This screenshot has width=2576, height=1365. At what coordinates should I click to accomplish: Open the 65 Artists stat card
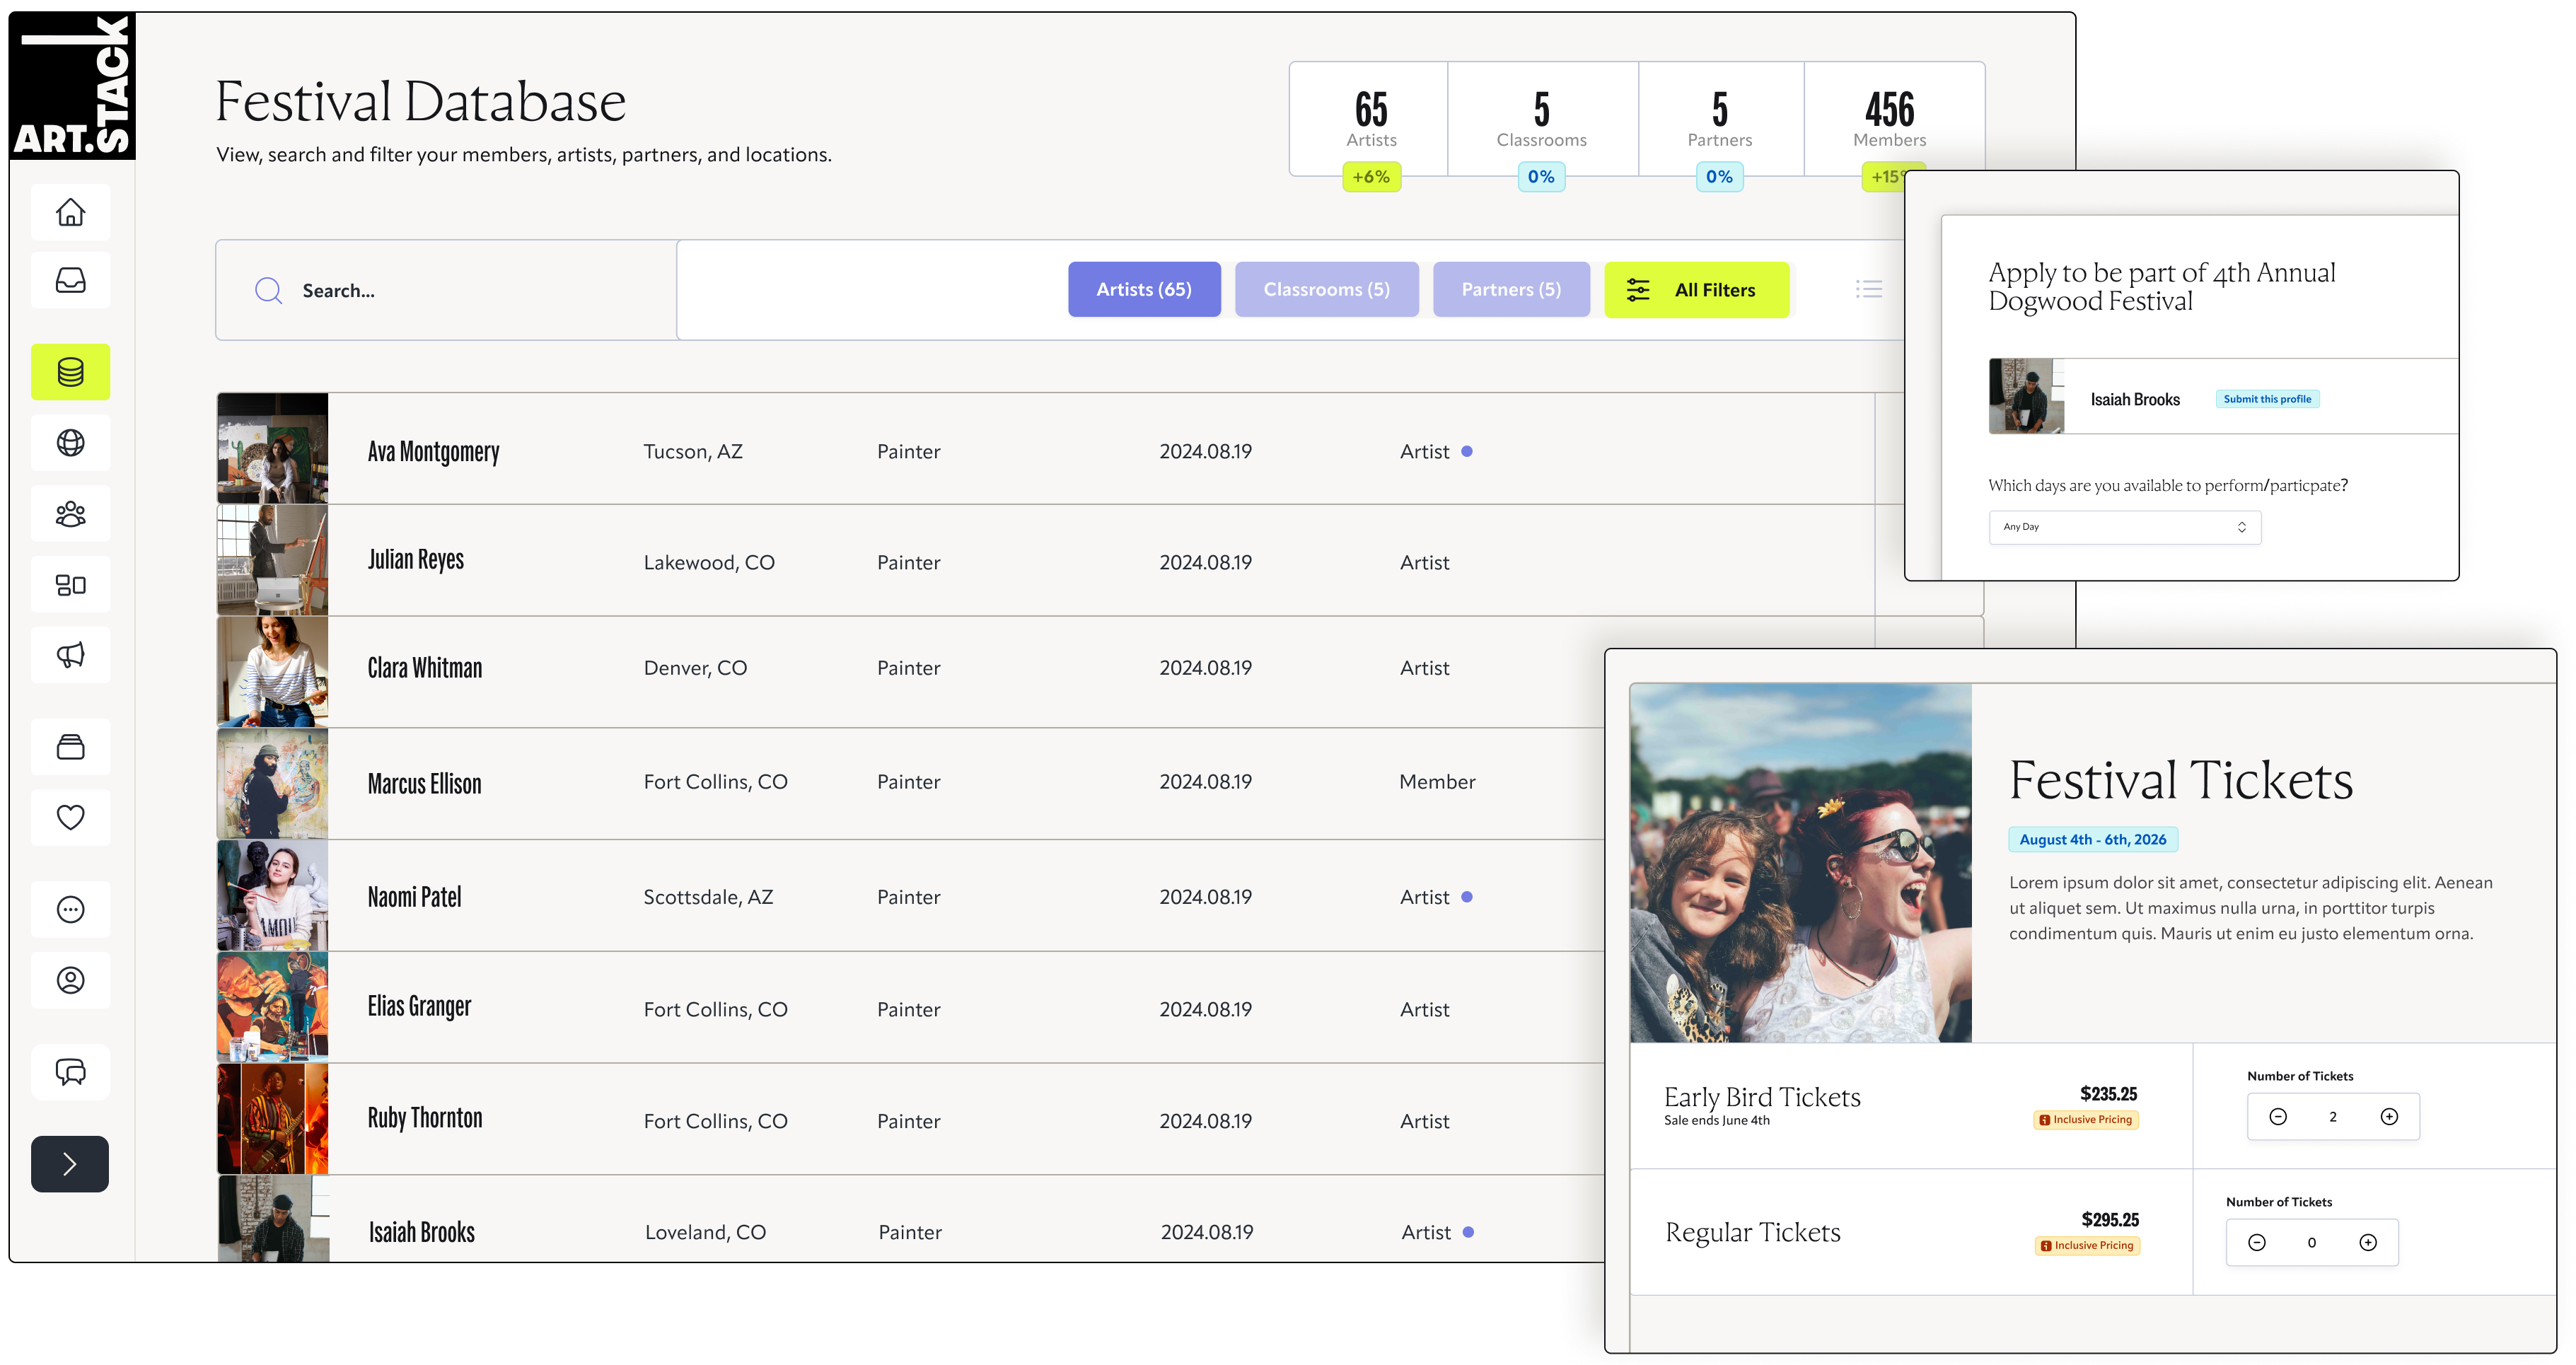[1370, 119]
